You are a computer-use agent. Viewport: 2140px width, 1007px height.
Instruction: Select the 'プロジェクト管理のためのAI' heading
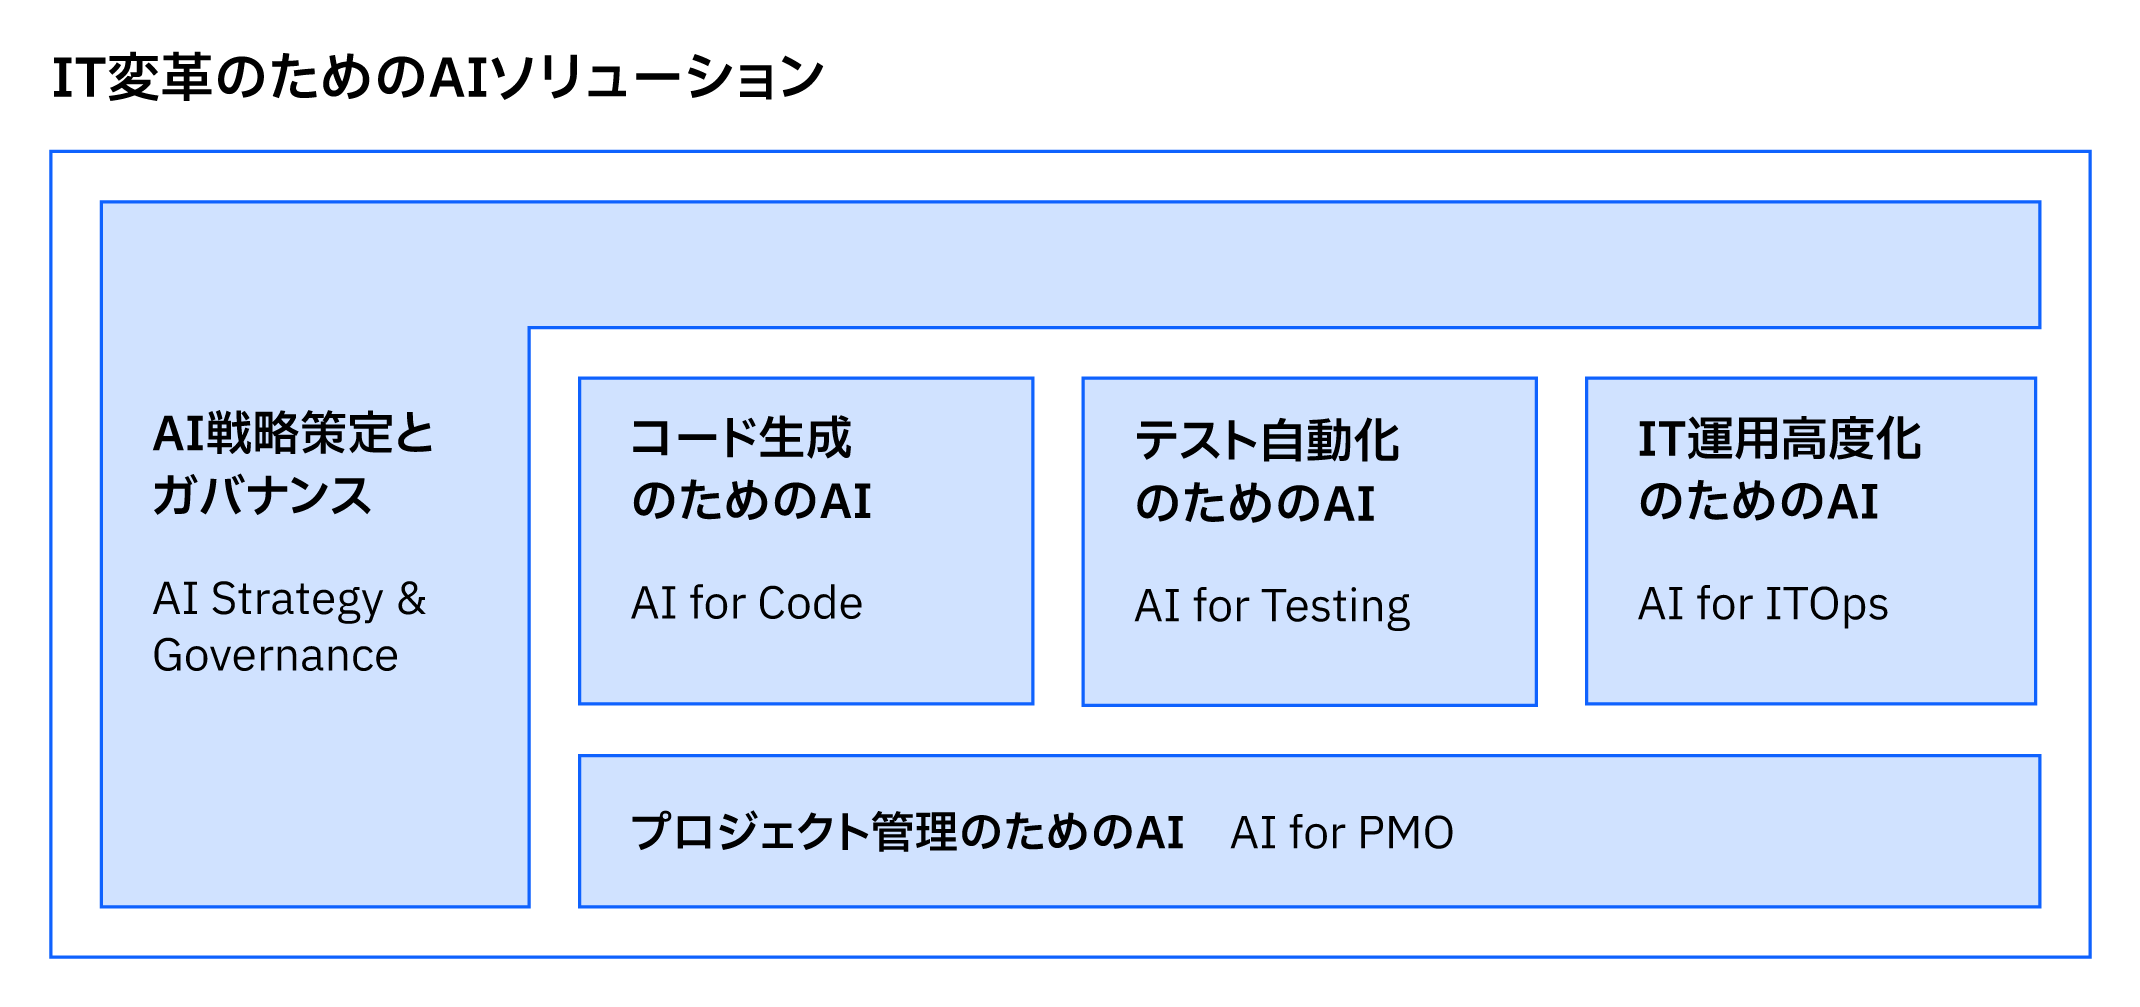907,833
